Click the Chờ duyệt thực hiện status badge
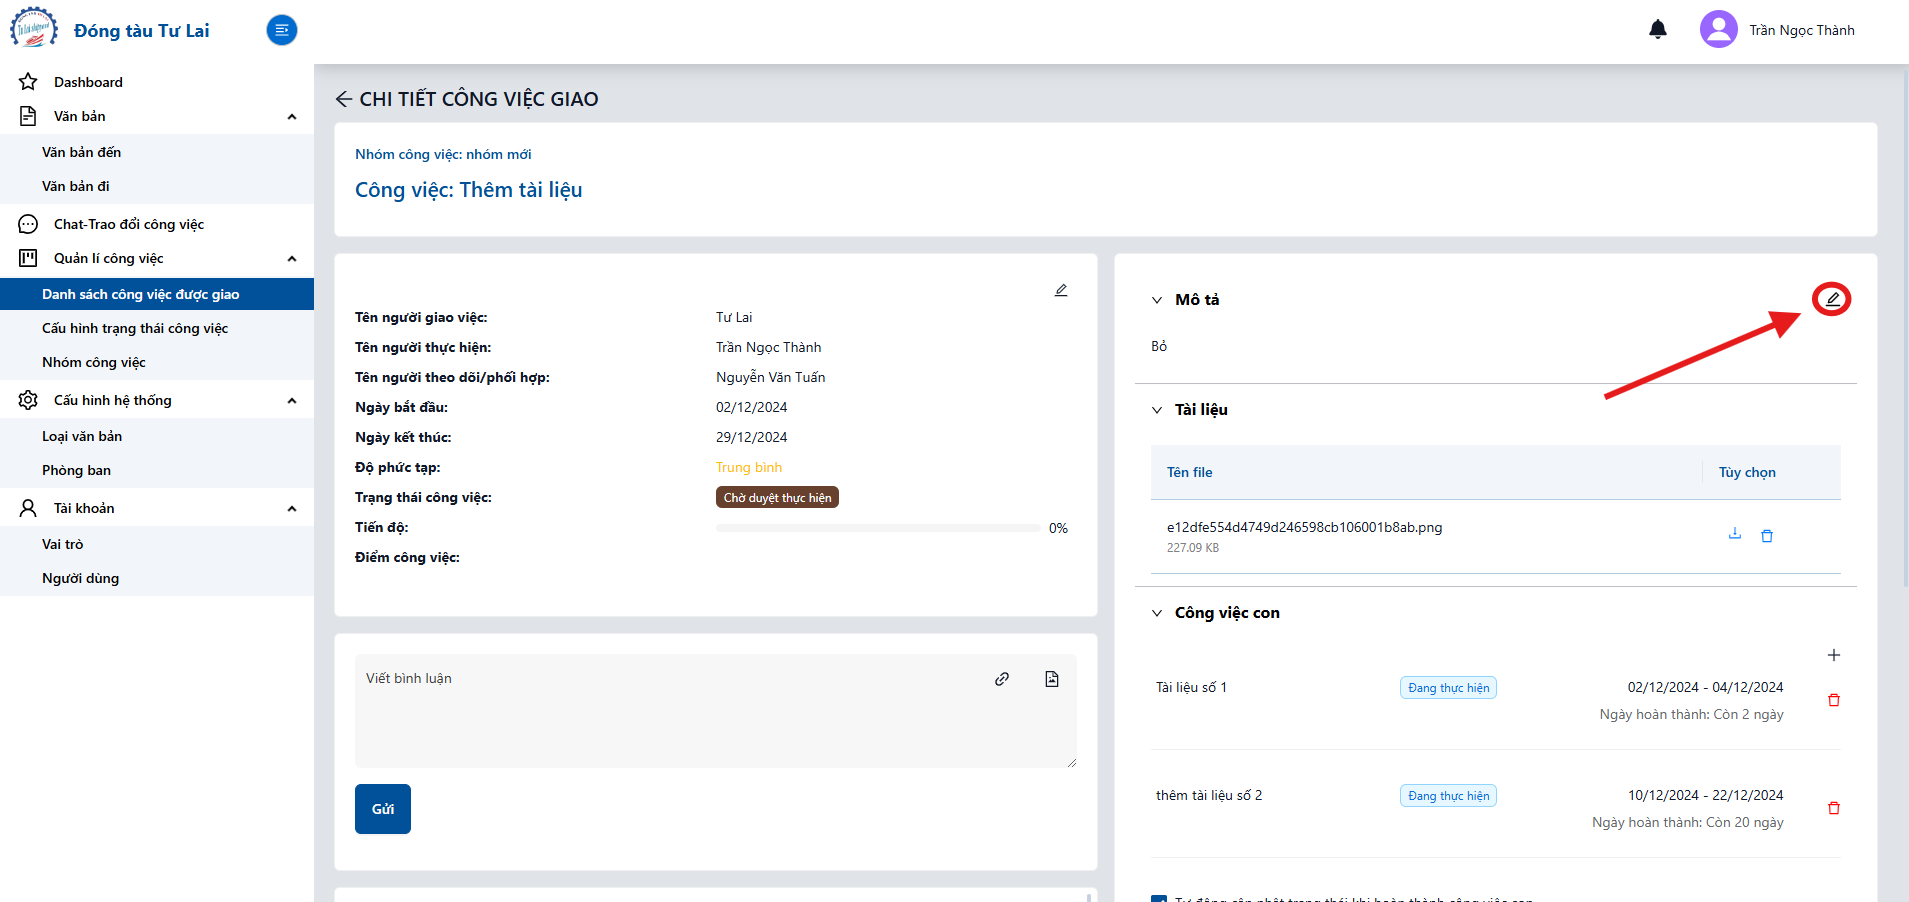 777,497
